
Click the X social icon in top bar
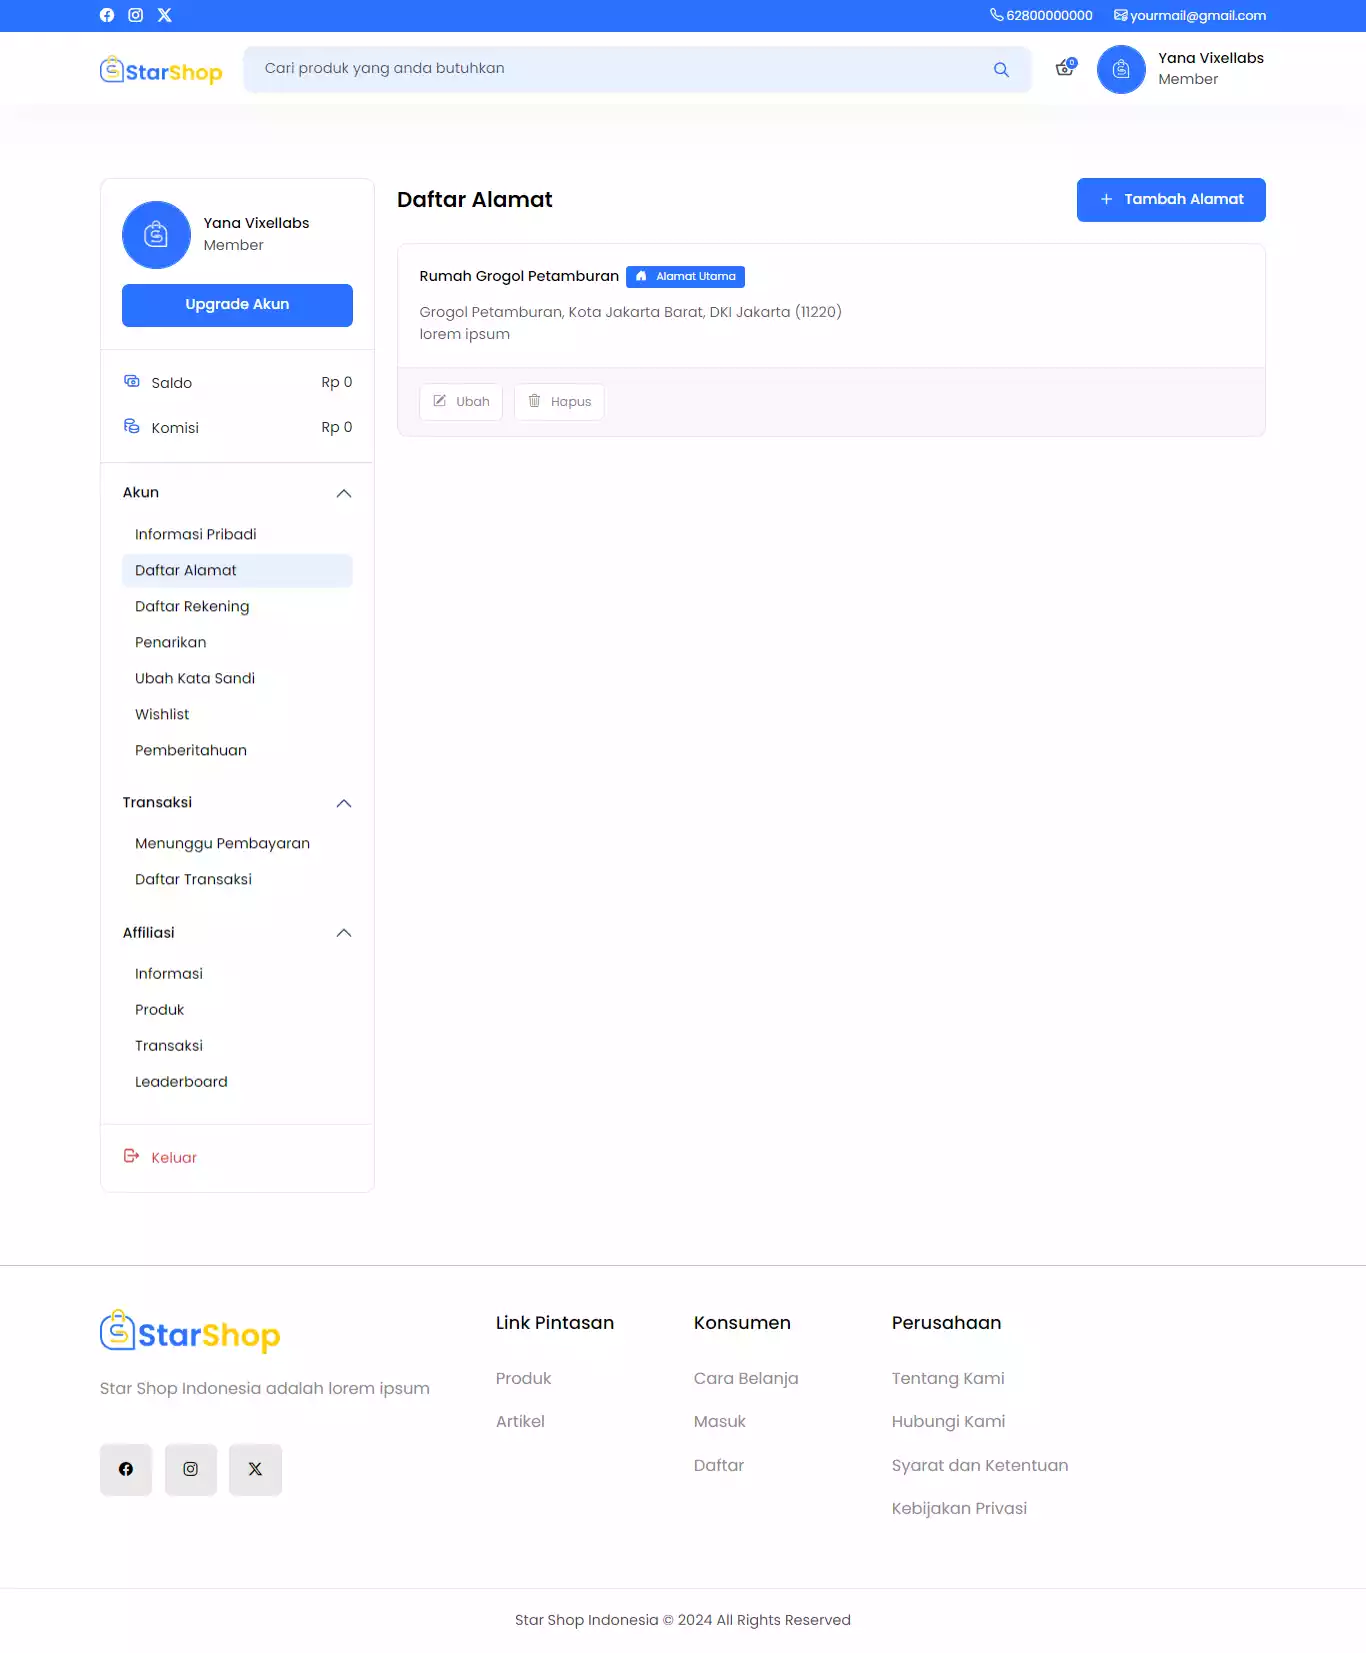pyautogui.click(x=165, y=15)
